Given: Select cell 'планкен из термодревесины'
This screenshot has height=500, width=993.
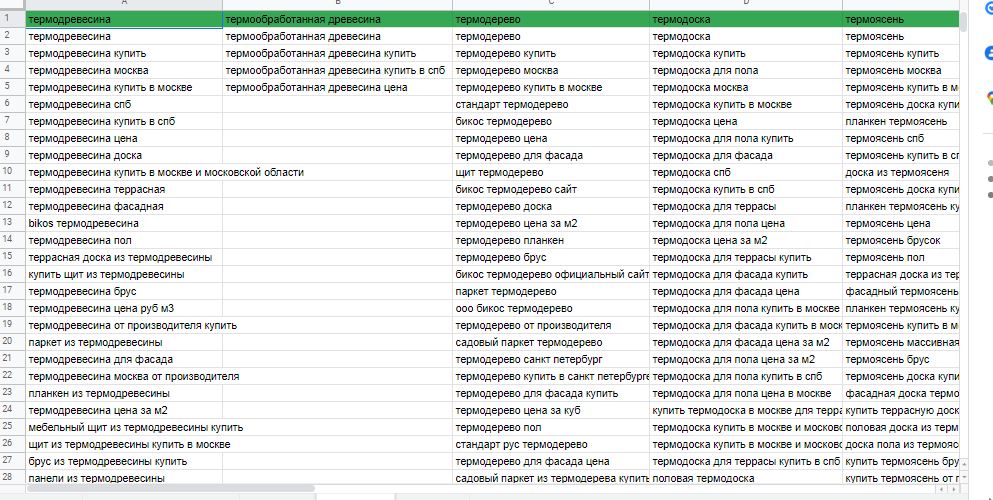Looking at the screenshot, I should 124,393.
